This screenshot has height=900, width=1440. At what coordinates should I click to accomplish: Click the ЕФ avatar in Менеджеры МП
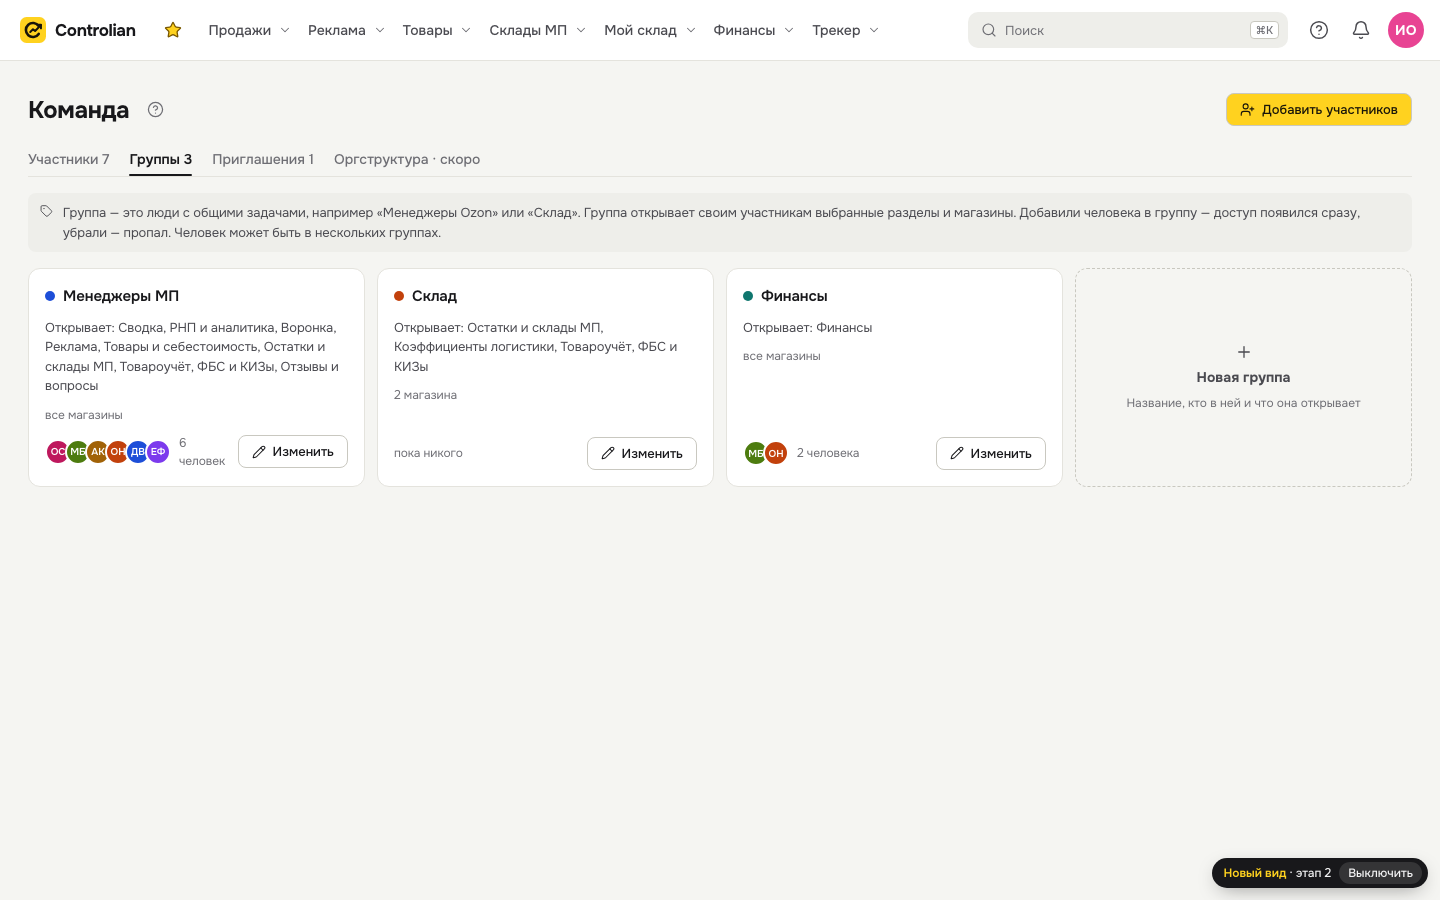coord(158,452)
